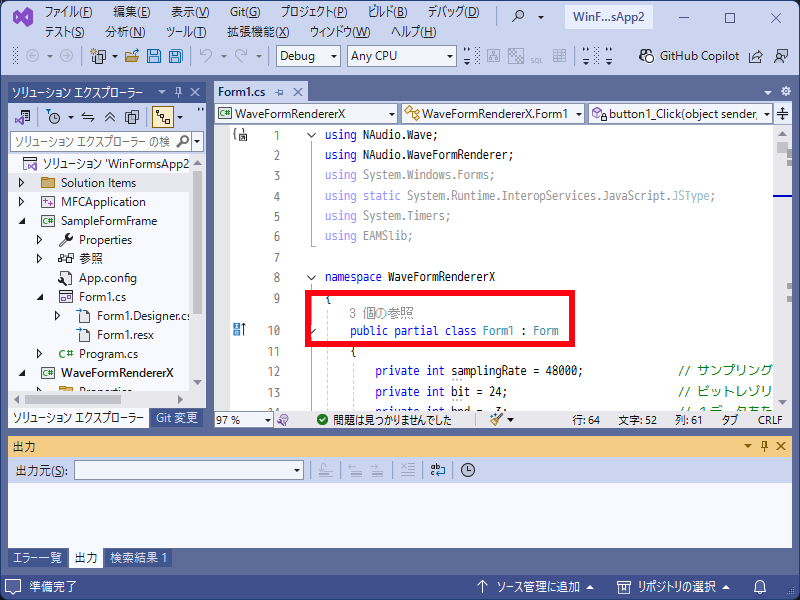800x600 pixels.
Task: Toggle auto-hide pin on Solution Explorer
Action: click(x=178, y=92)
